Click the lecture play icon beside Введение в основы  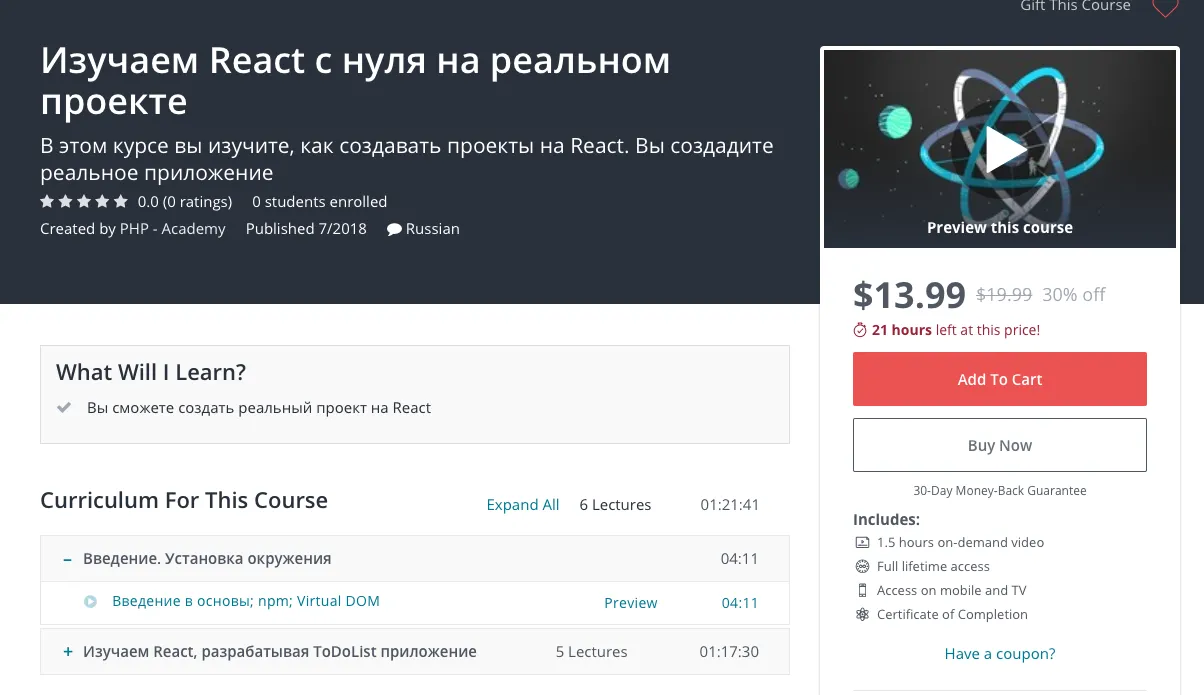pos(91,602)
